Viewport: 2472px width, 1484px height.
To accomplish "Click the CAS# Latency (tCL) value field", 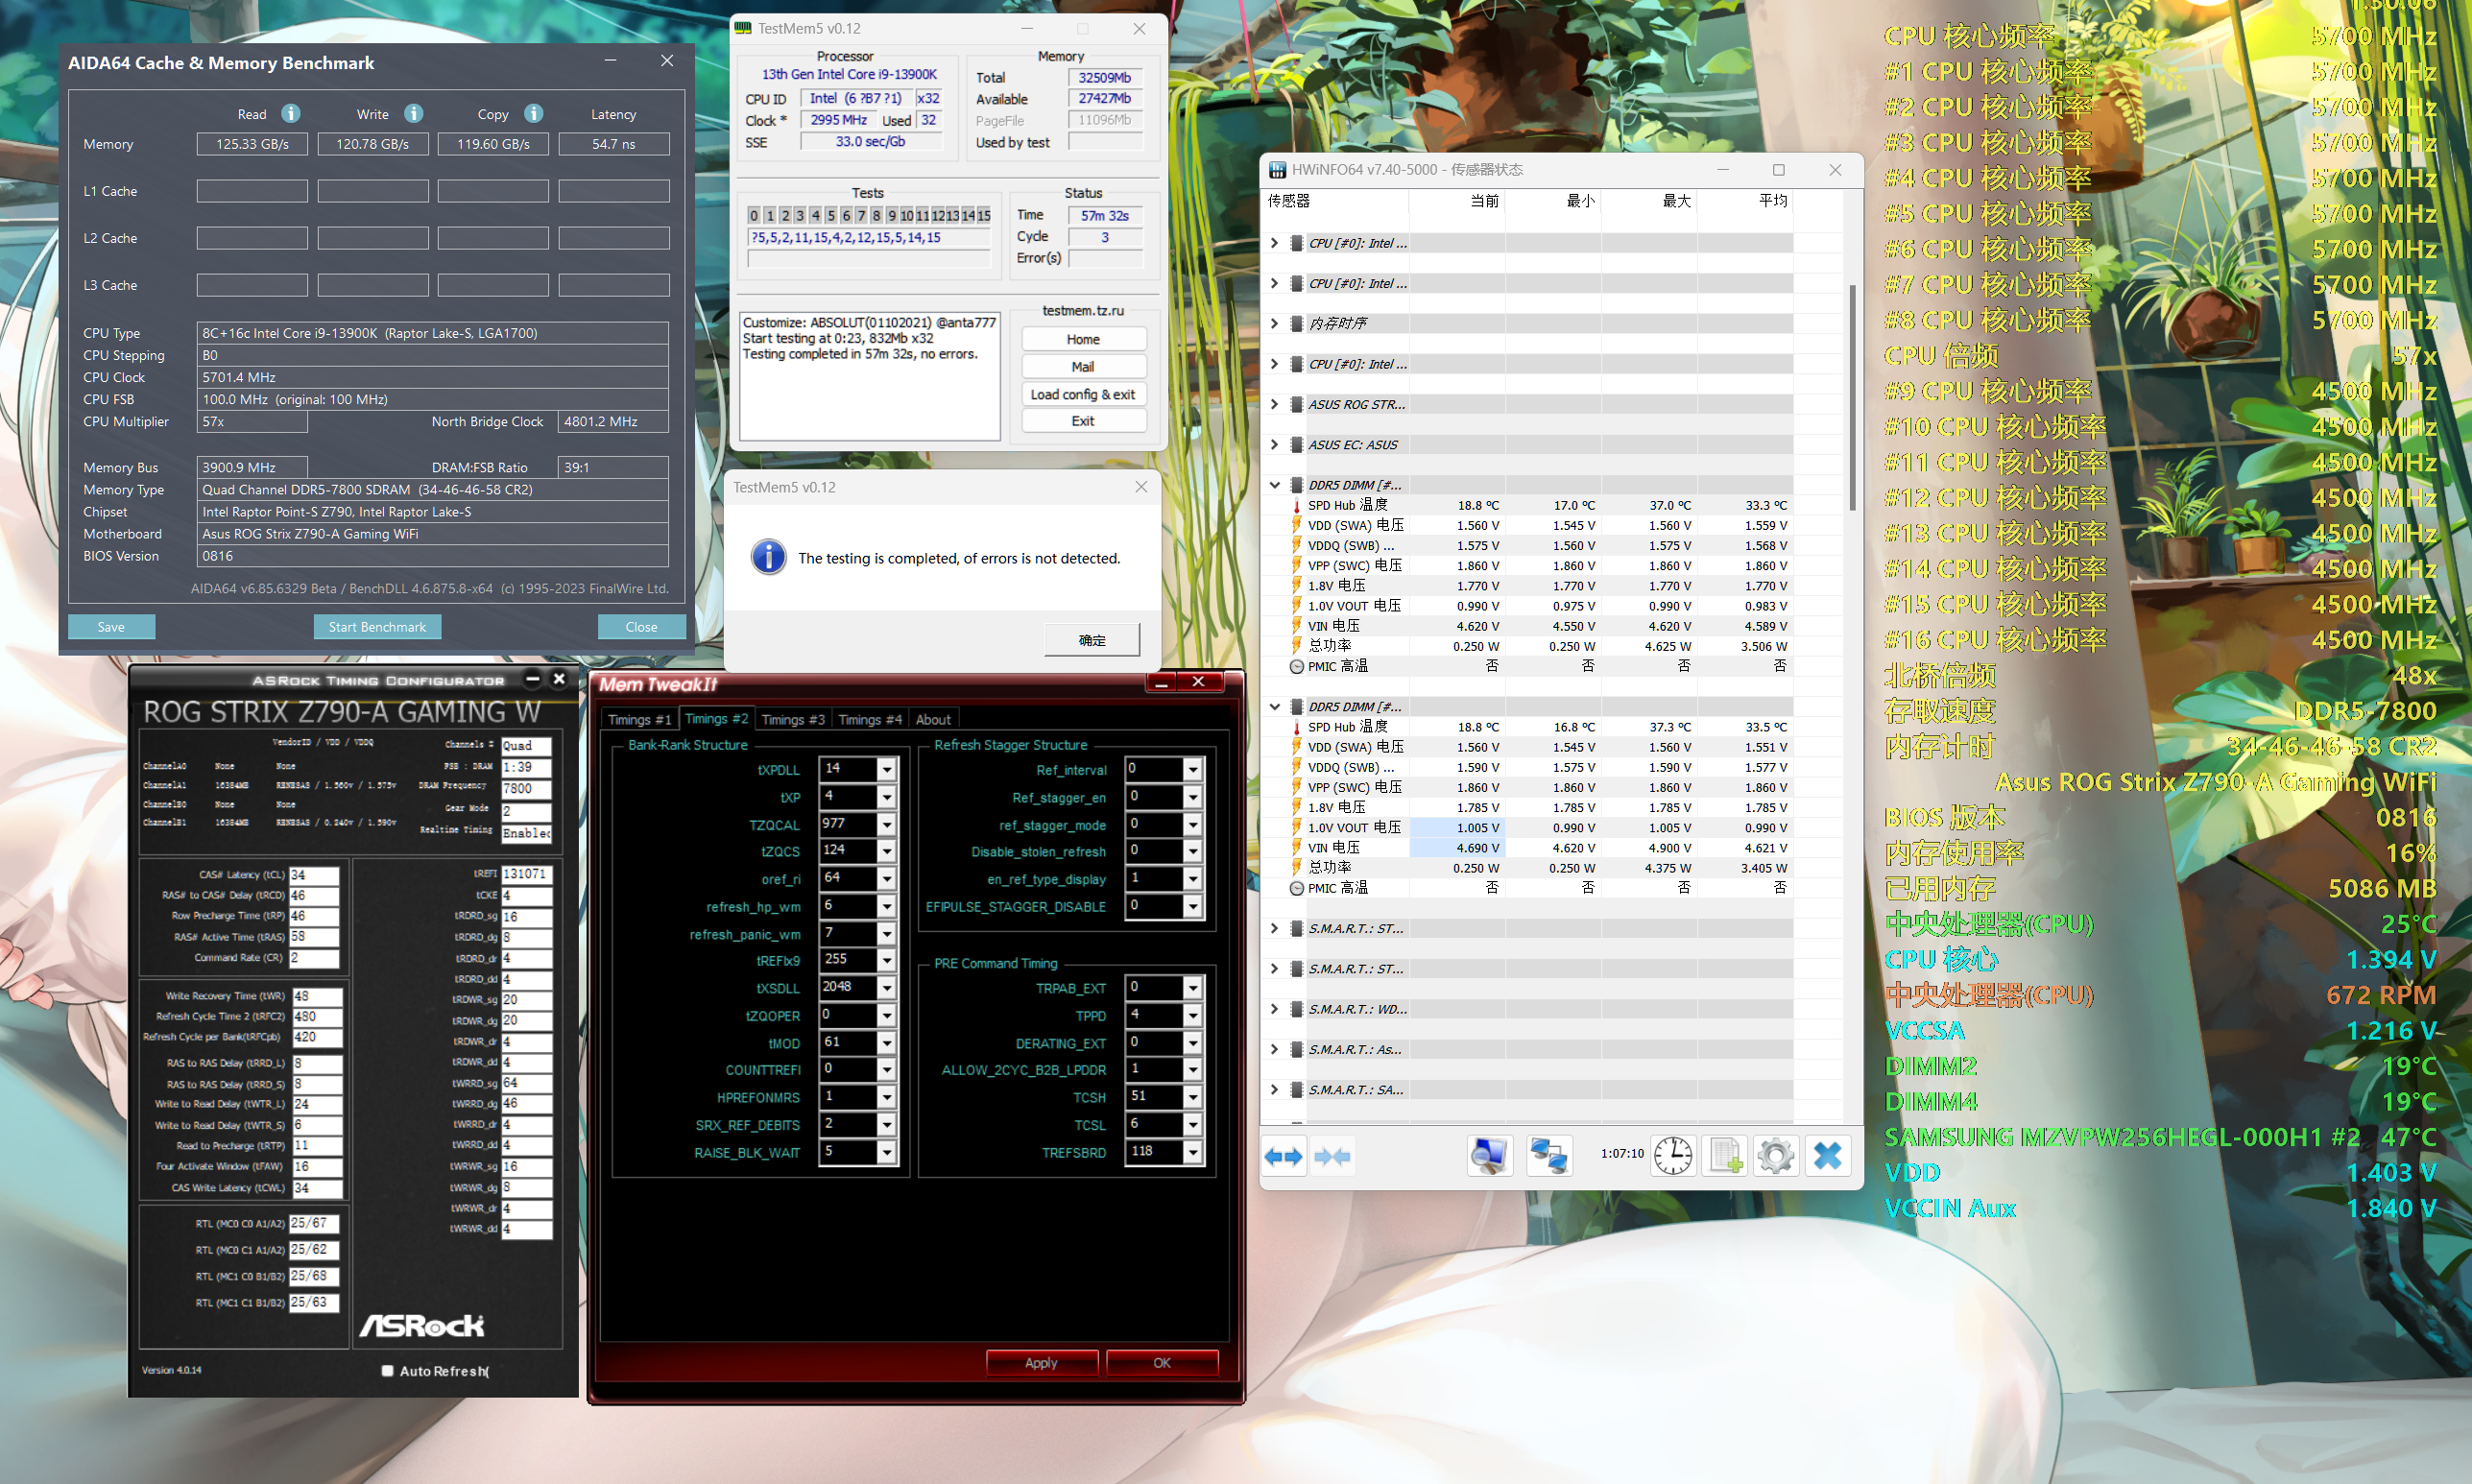I will click(x=314, y=874).
